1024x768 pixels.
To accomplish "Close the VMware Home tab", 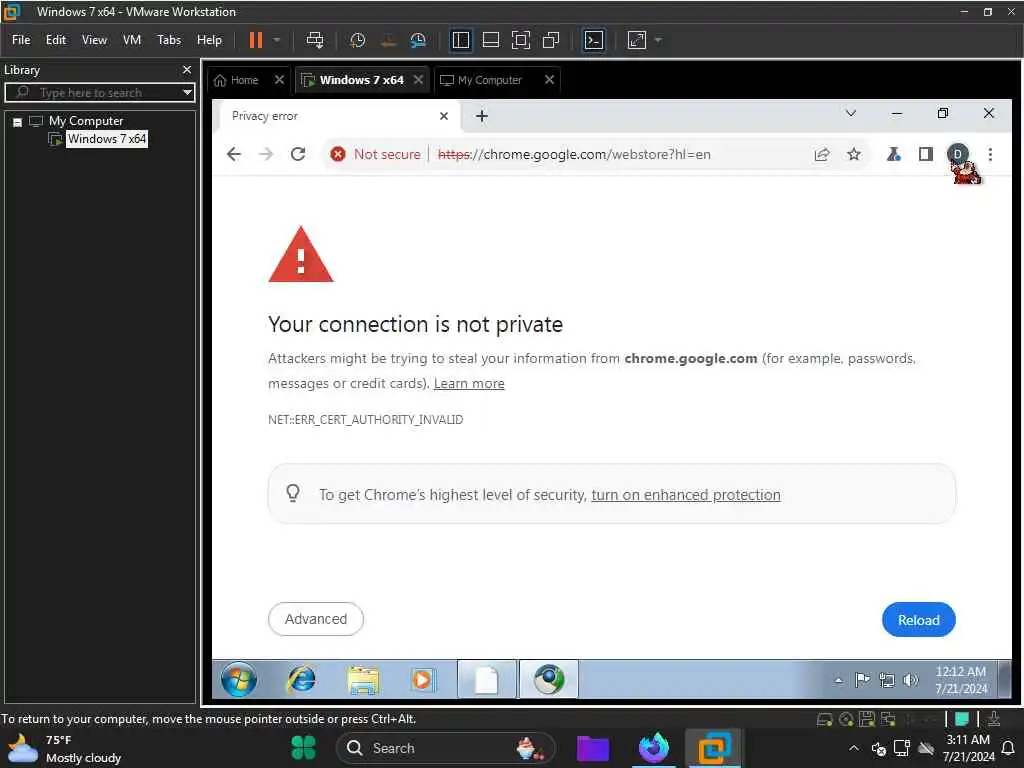I will point(279,80).
